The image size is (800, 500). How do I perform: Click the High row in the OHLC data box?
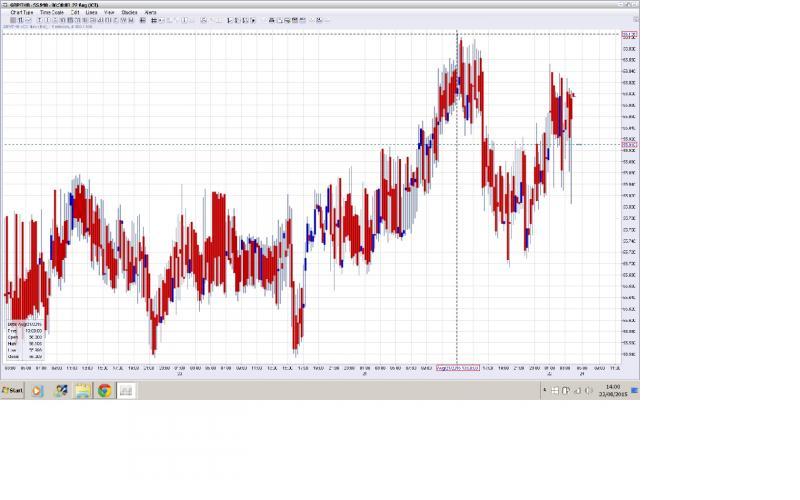(x=24, y=344)
